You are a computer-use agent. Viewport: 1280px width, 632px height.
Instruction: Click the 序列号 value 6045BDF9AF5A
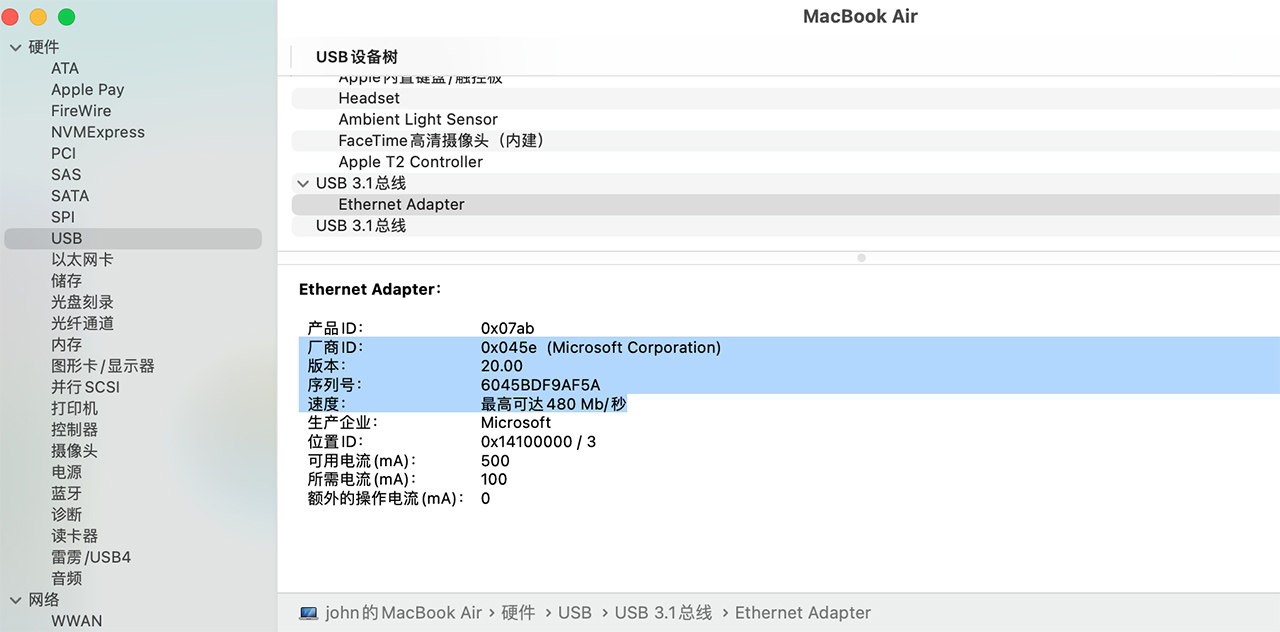(x=540, y=385)
